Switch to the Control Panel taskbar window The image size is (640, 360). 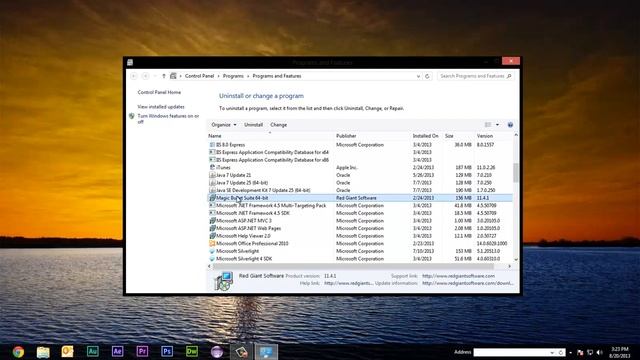point(267,351)
